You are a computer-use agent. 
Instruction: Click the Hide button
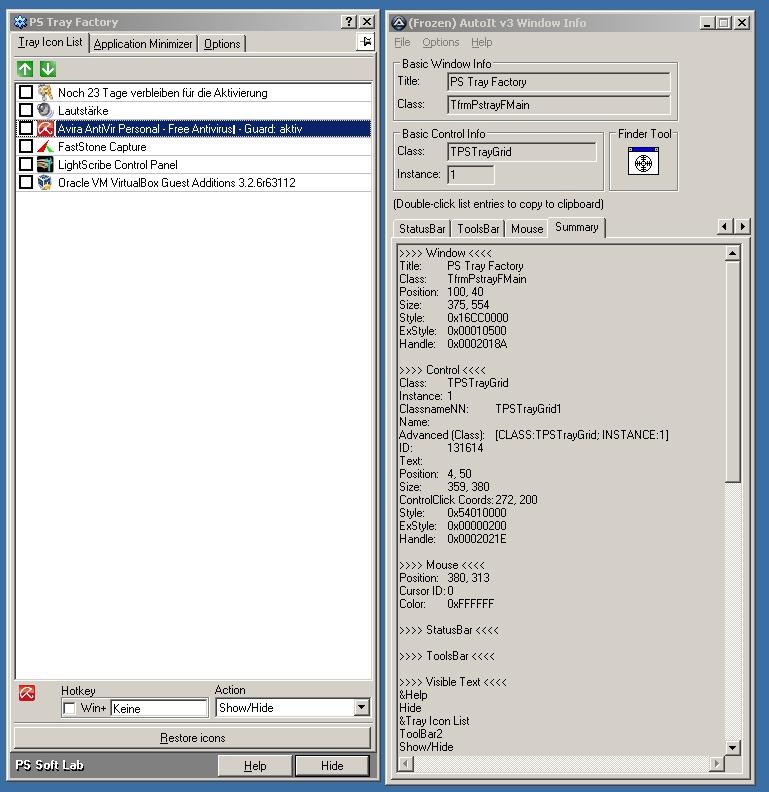[332, 766]
